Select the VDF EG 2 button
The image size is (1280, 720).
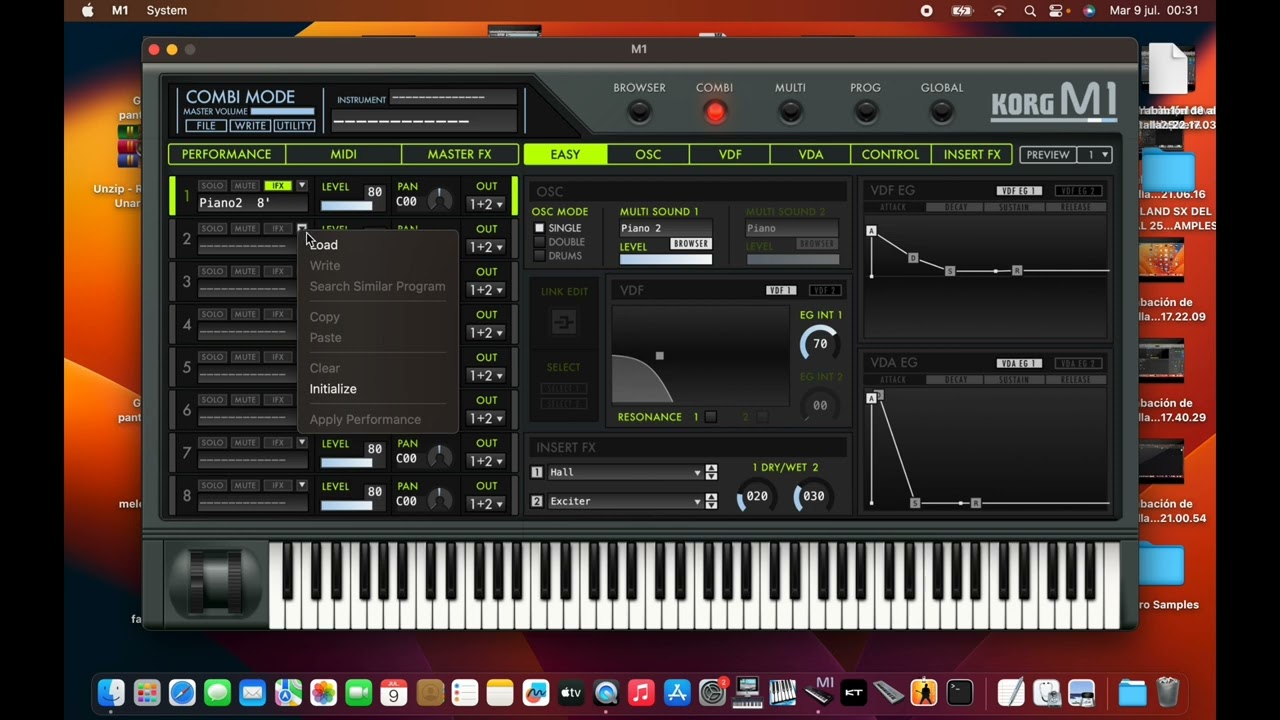point(1078,191)
